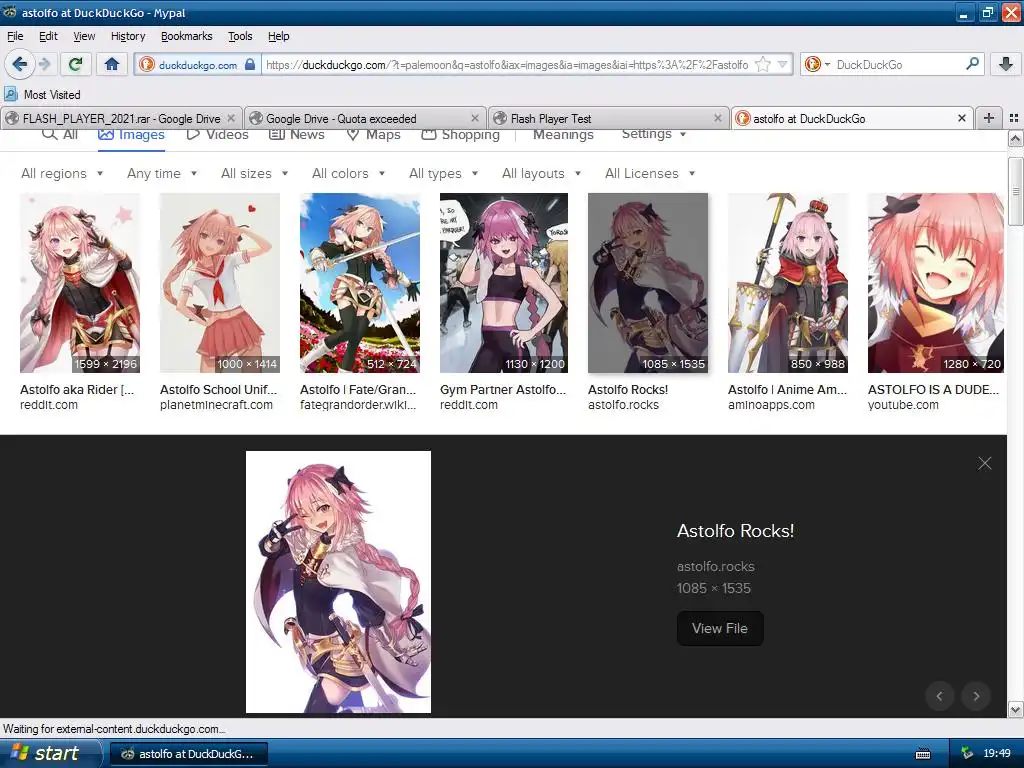This screenshot has width=1024, height=768.
Task: Open the Windows start menu
Action: coord(49,754)
